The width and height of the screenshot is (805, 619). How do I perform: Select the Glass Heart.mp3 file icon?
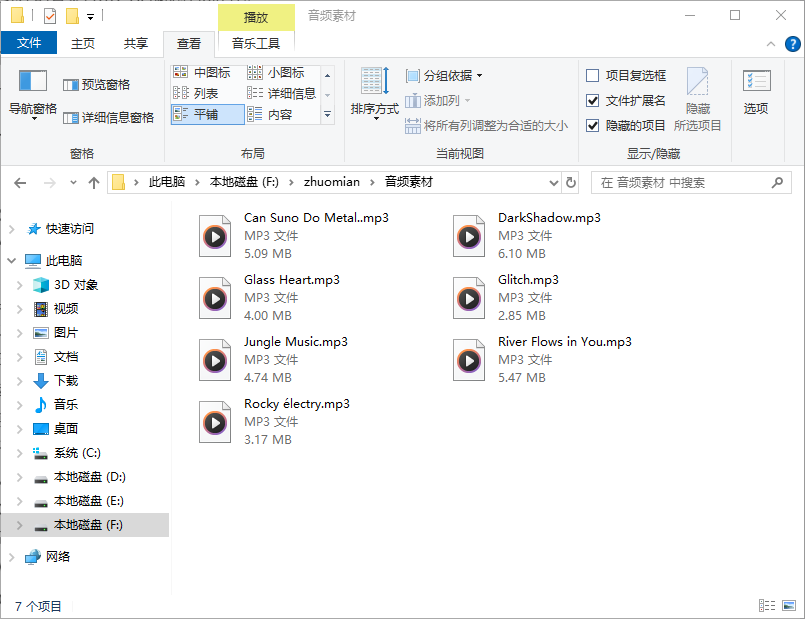click(x=215, y=298)
